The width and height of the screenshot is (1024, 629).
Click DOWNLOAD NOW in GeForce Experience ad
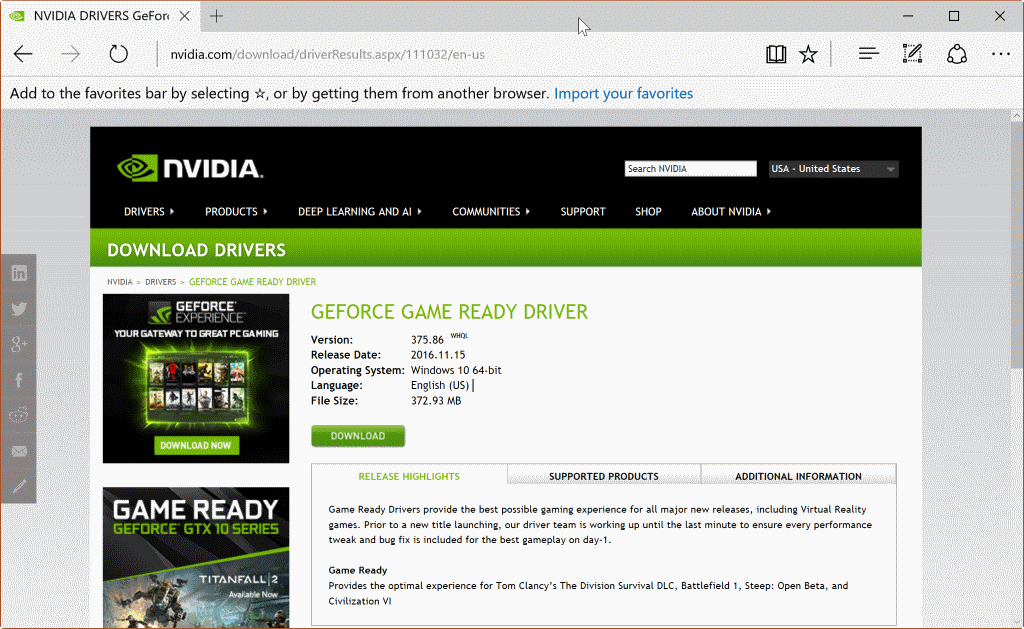196,445
